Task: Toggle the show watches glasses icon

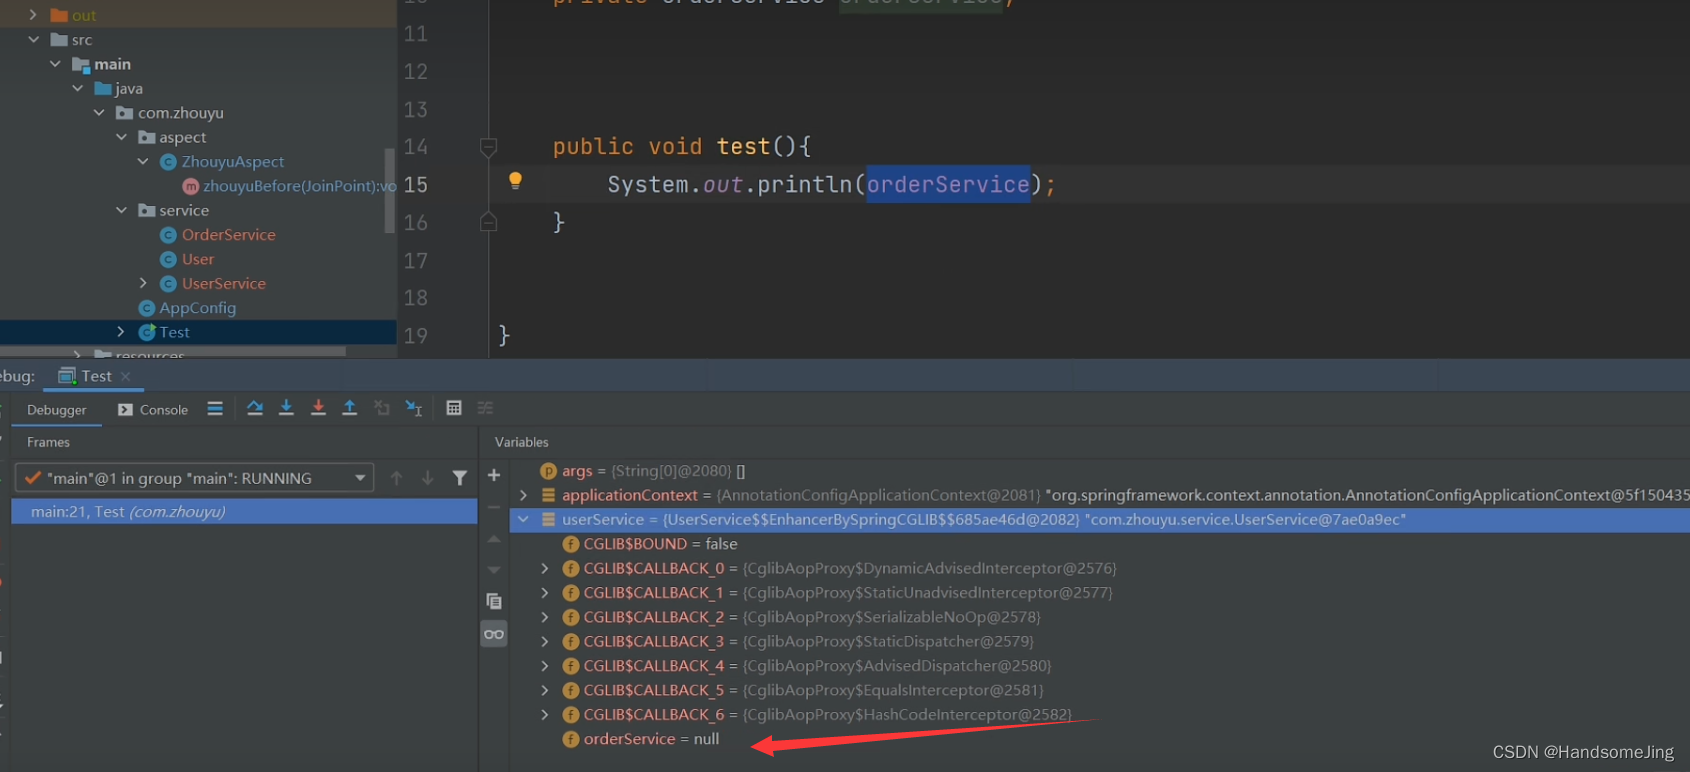Action: 494,634
